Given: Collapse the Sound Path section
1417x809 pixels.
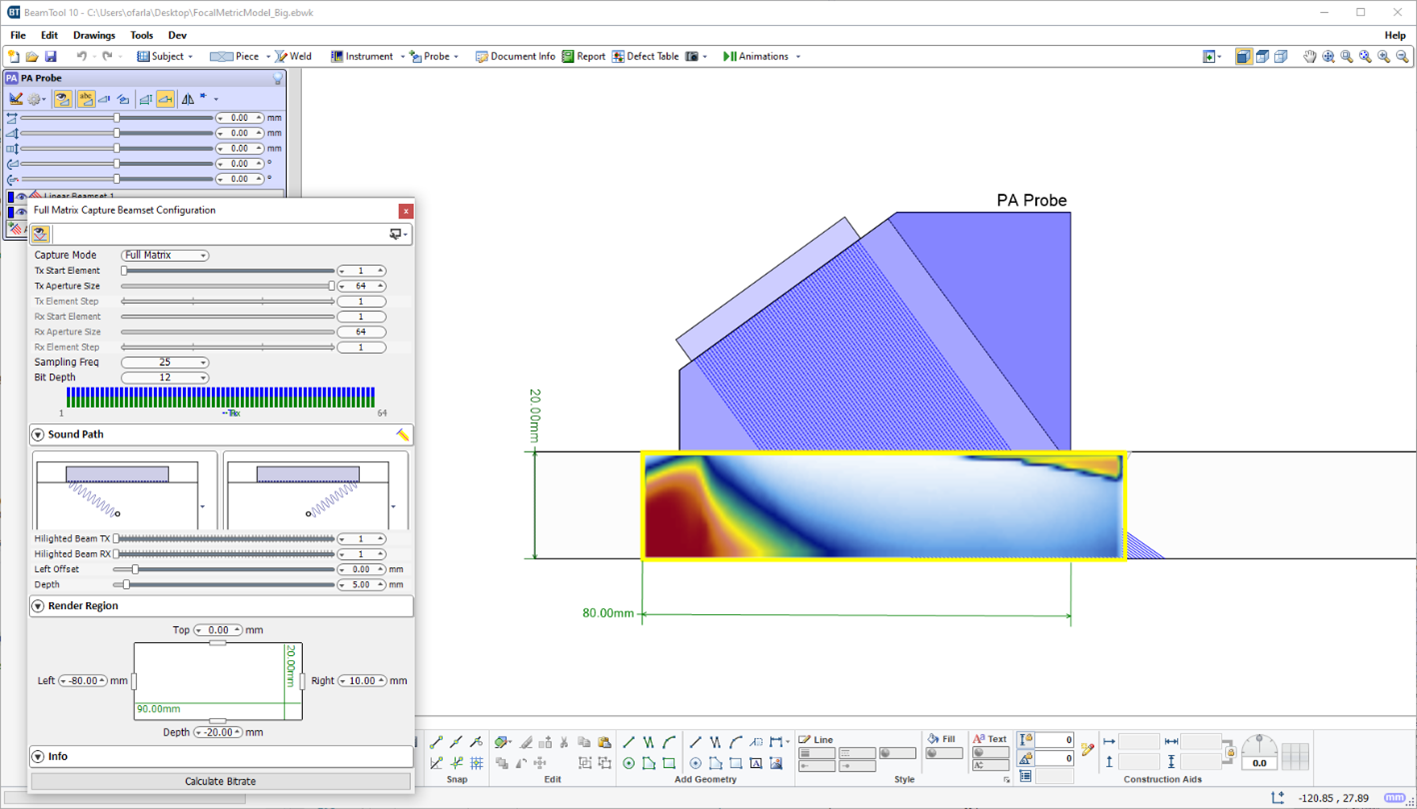Looking at the screenshot, I should coord(38,435).
